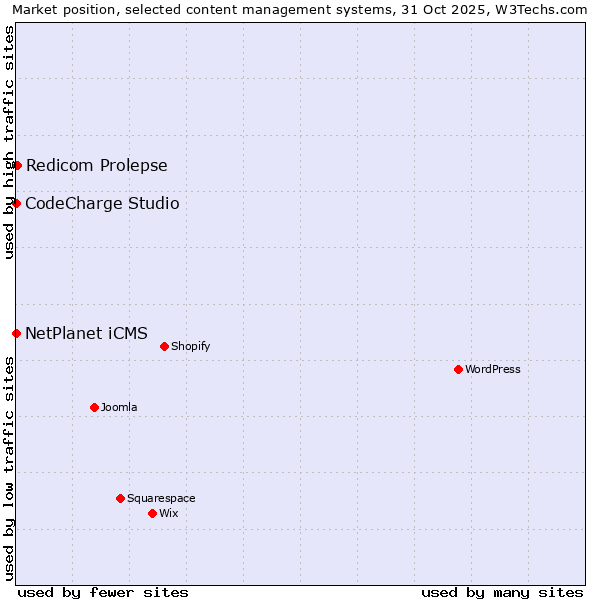600x600 pixels.
Task: Click the 'used by fewer sites' axis label
Action: 103,592
